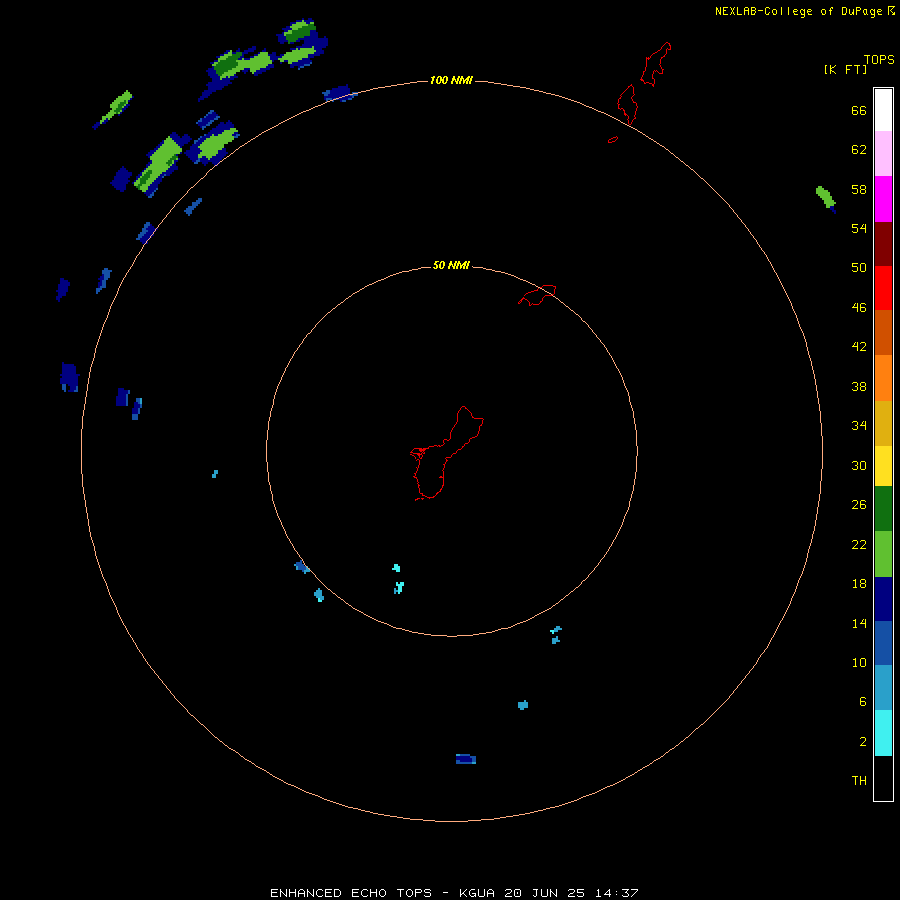Click the 34 value on the legend
The image size is (900, 900).
point(859,426)
